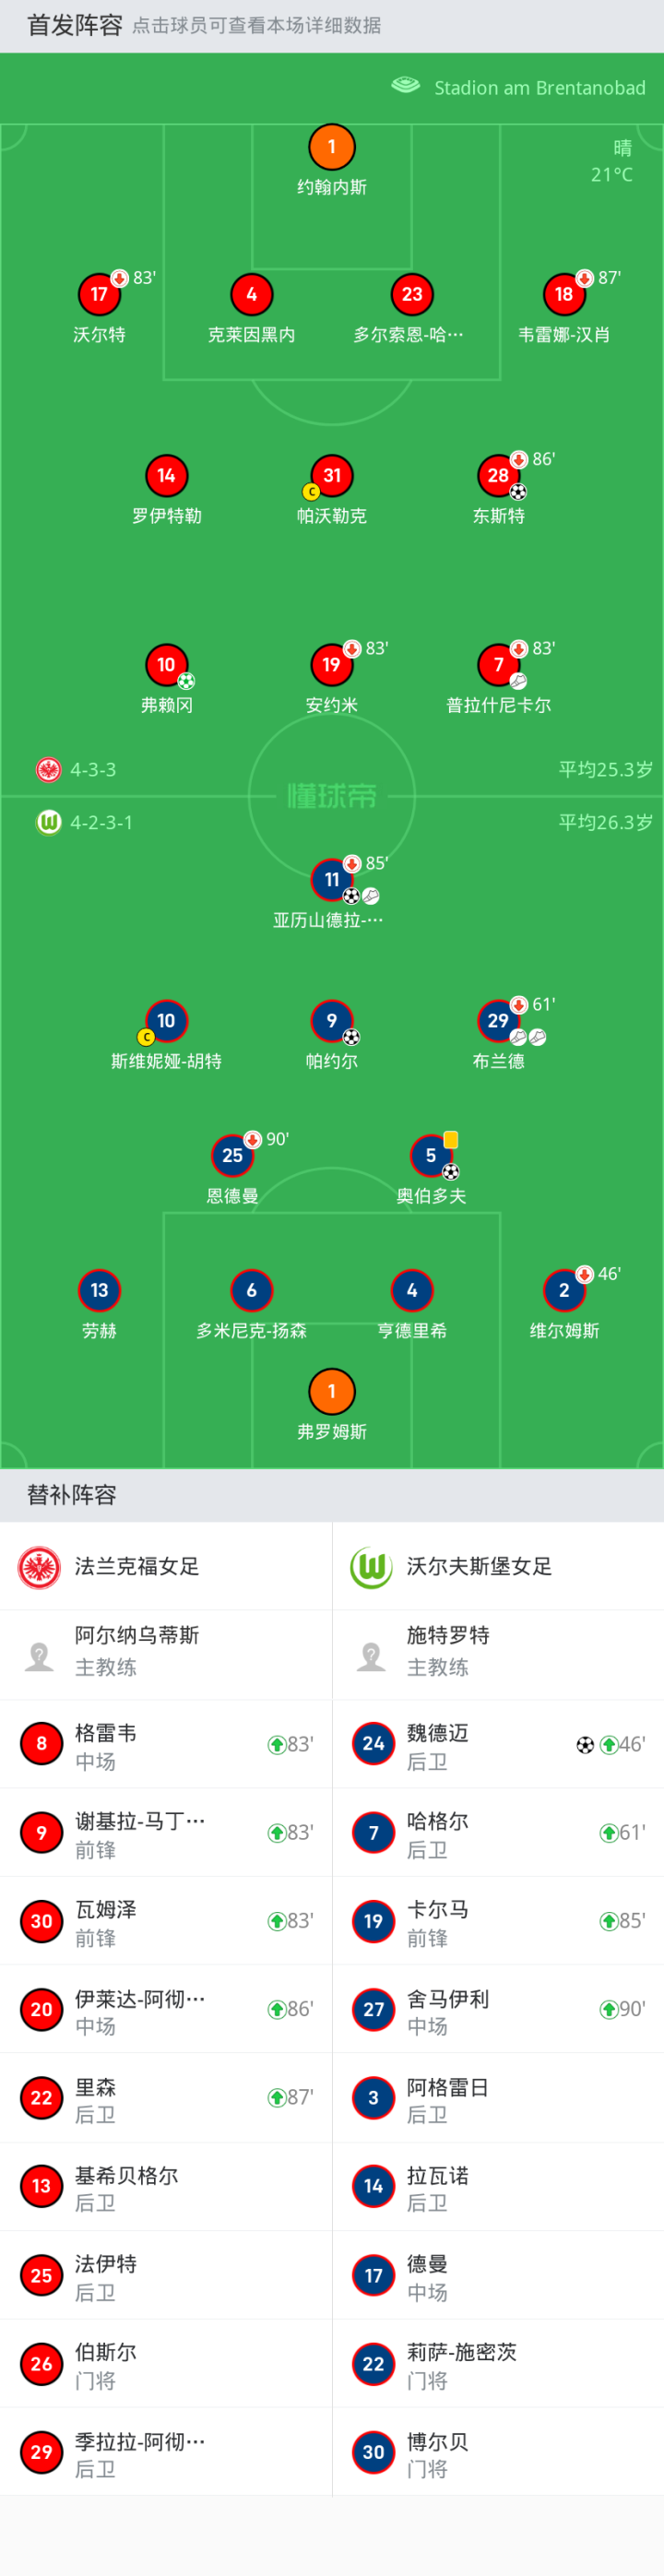Tap 东斯特 number 28 player icon
Screen dimensions: 664x2576
498,476
